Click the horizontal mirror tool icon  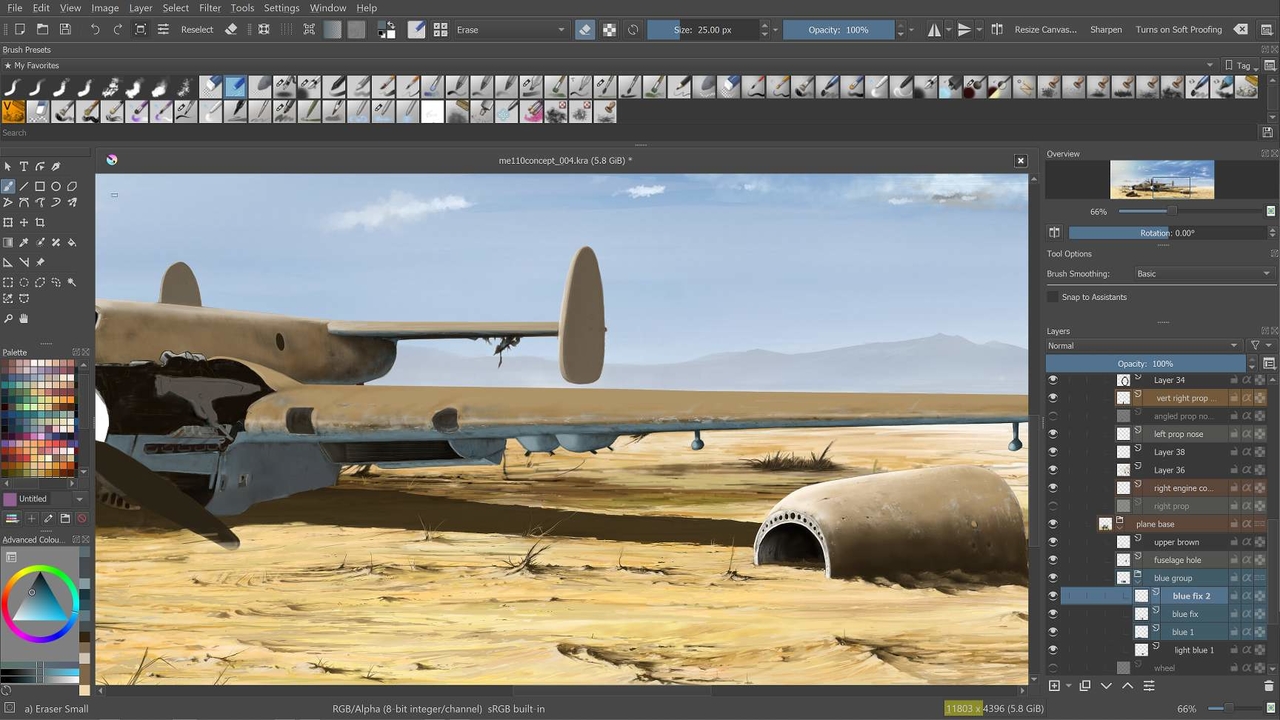(934, 30)
